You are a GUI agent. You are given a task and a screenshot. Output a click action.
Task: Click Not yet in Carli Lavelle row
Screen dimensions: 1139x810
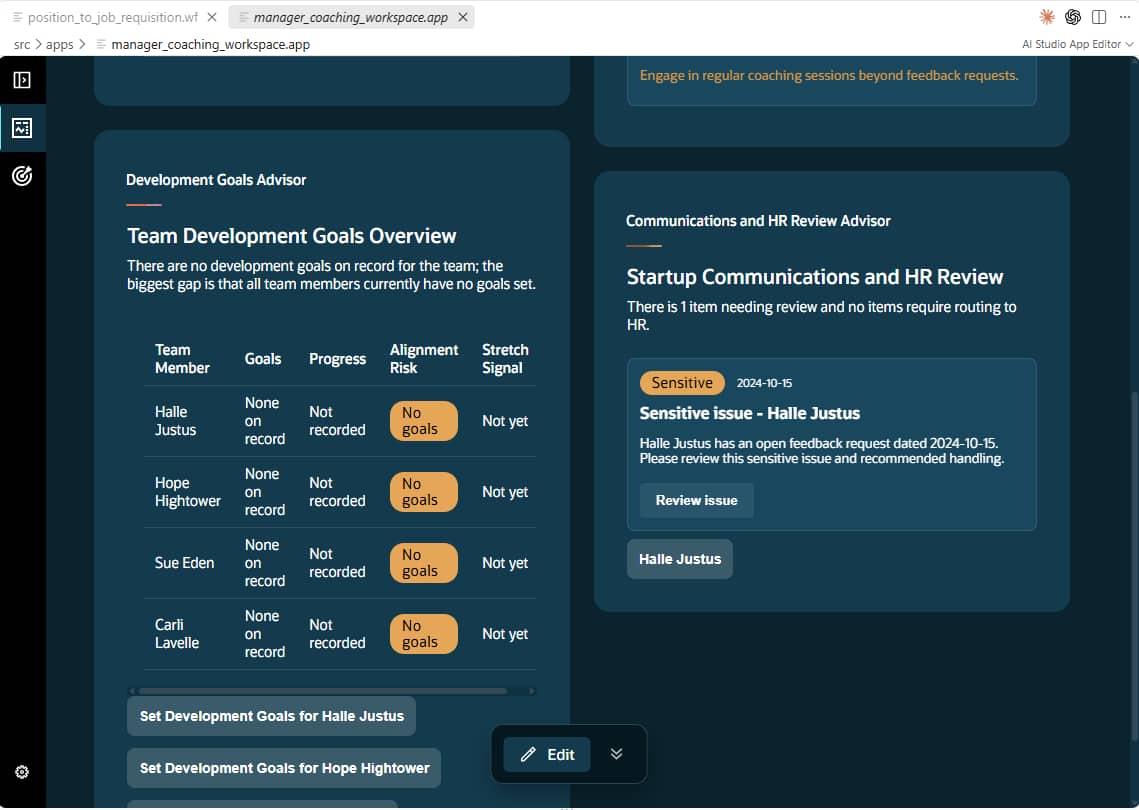point(505,634)
